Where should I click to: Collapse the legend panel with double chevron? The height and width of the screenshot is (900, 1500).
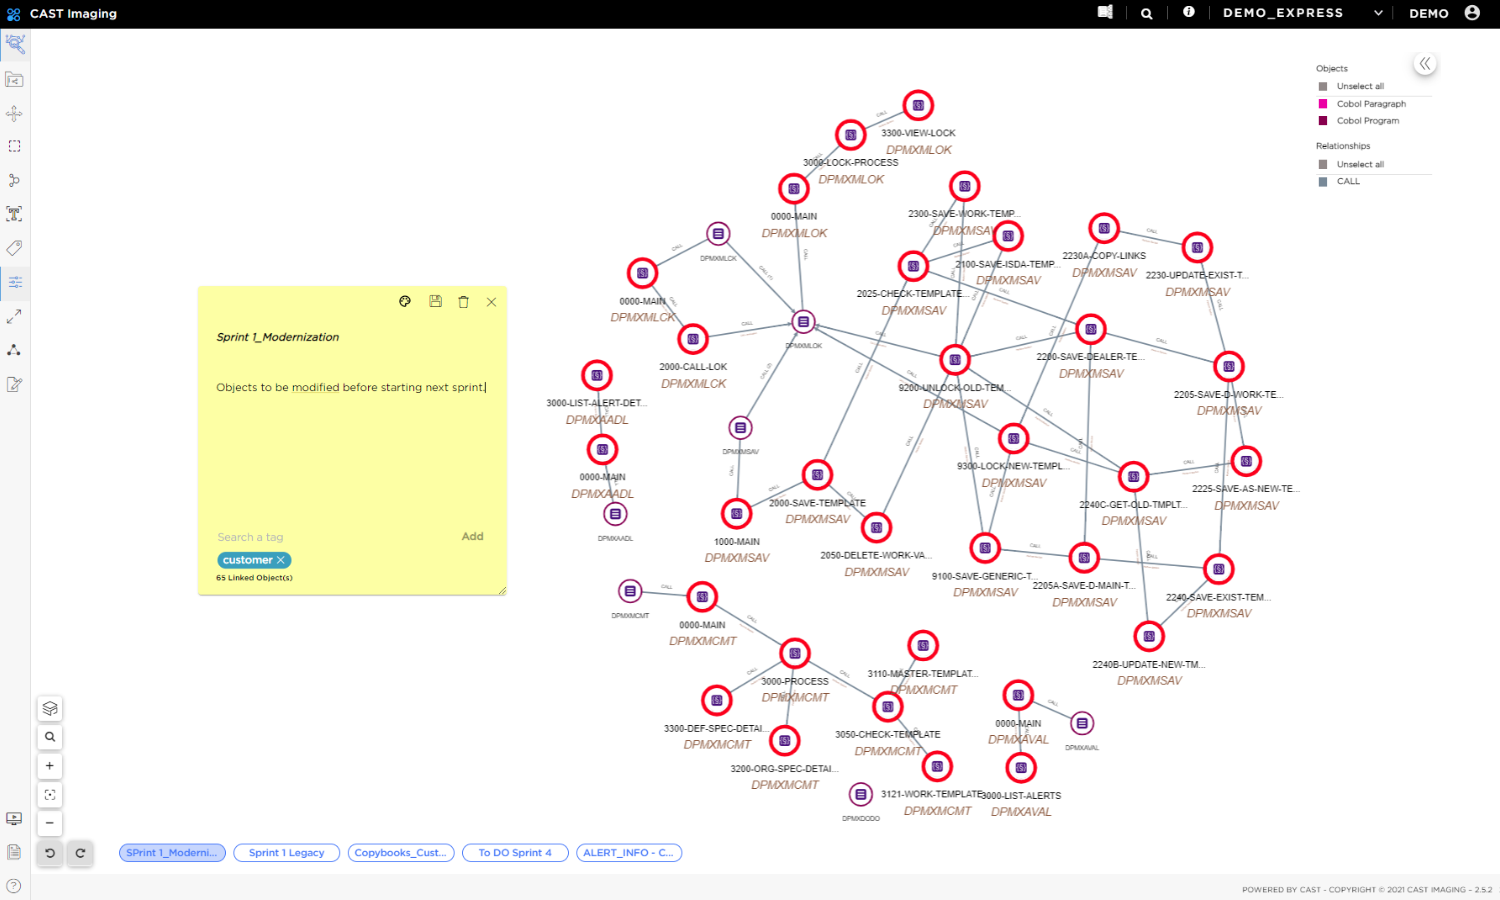click(x=1425, y=64)
